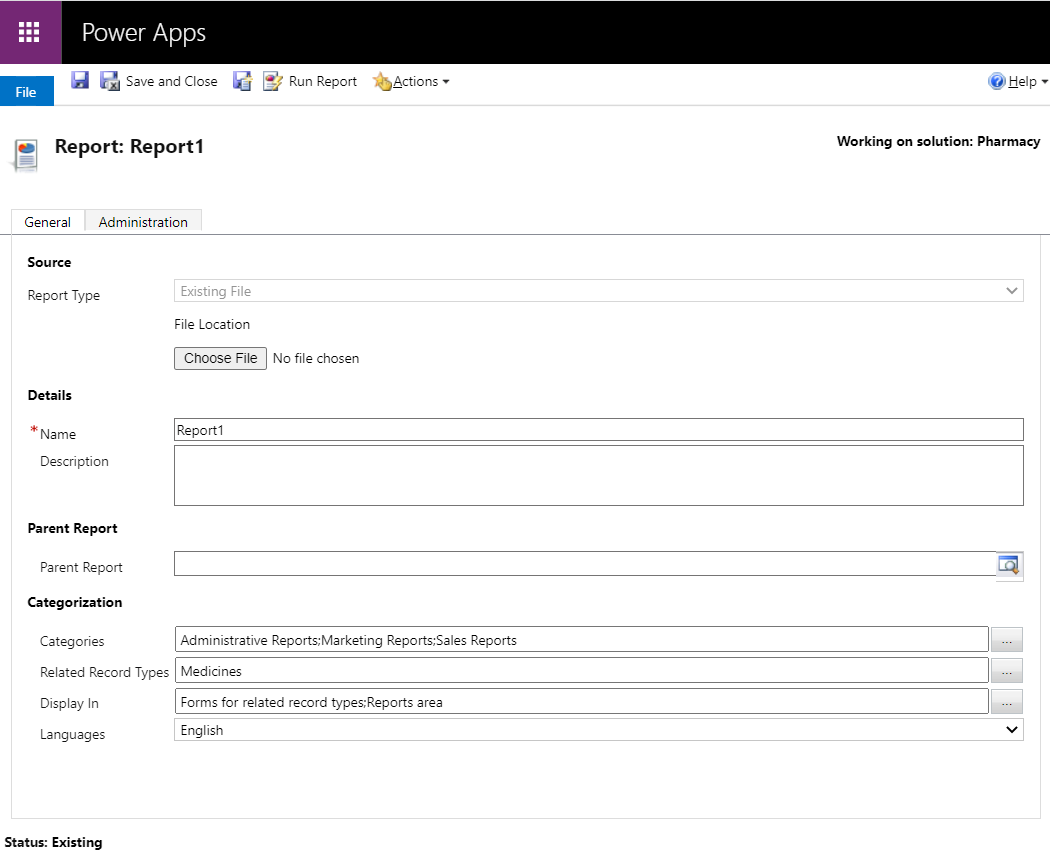This screenshot has width=1050, height=857.
Task: Expand the Help dropdown menu
Action: point(1028,81)
